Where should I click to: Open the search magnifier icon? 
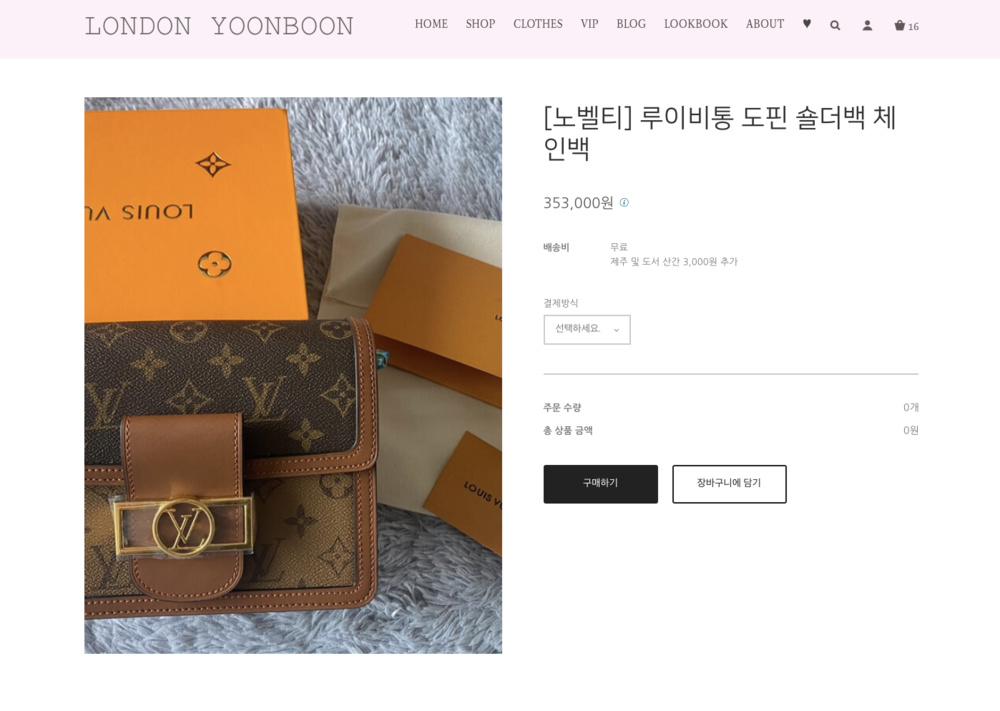(x=835, y=26)
